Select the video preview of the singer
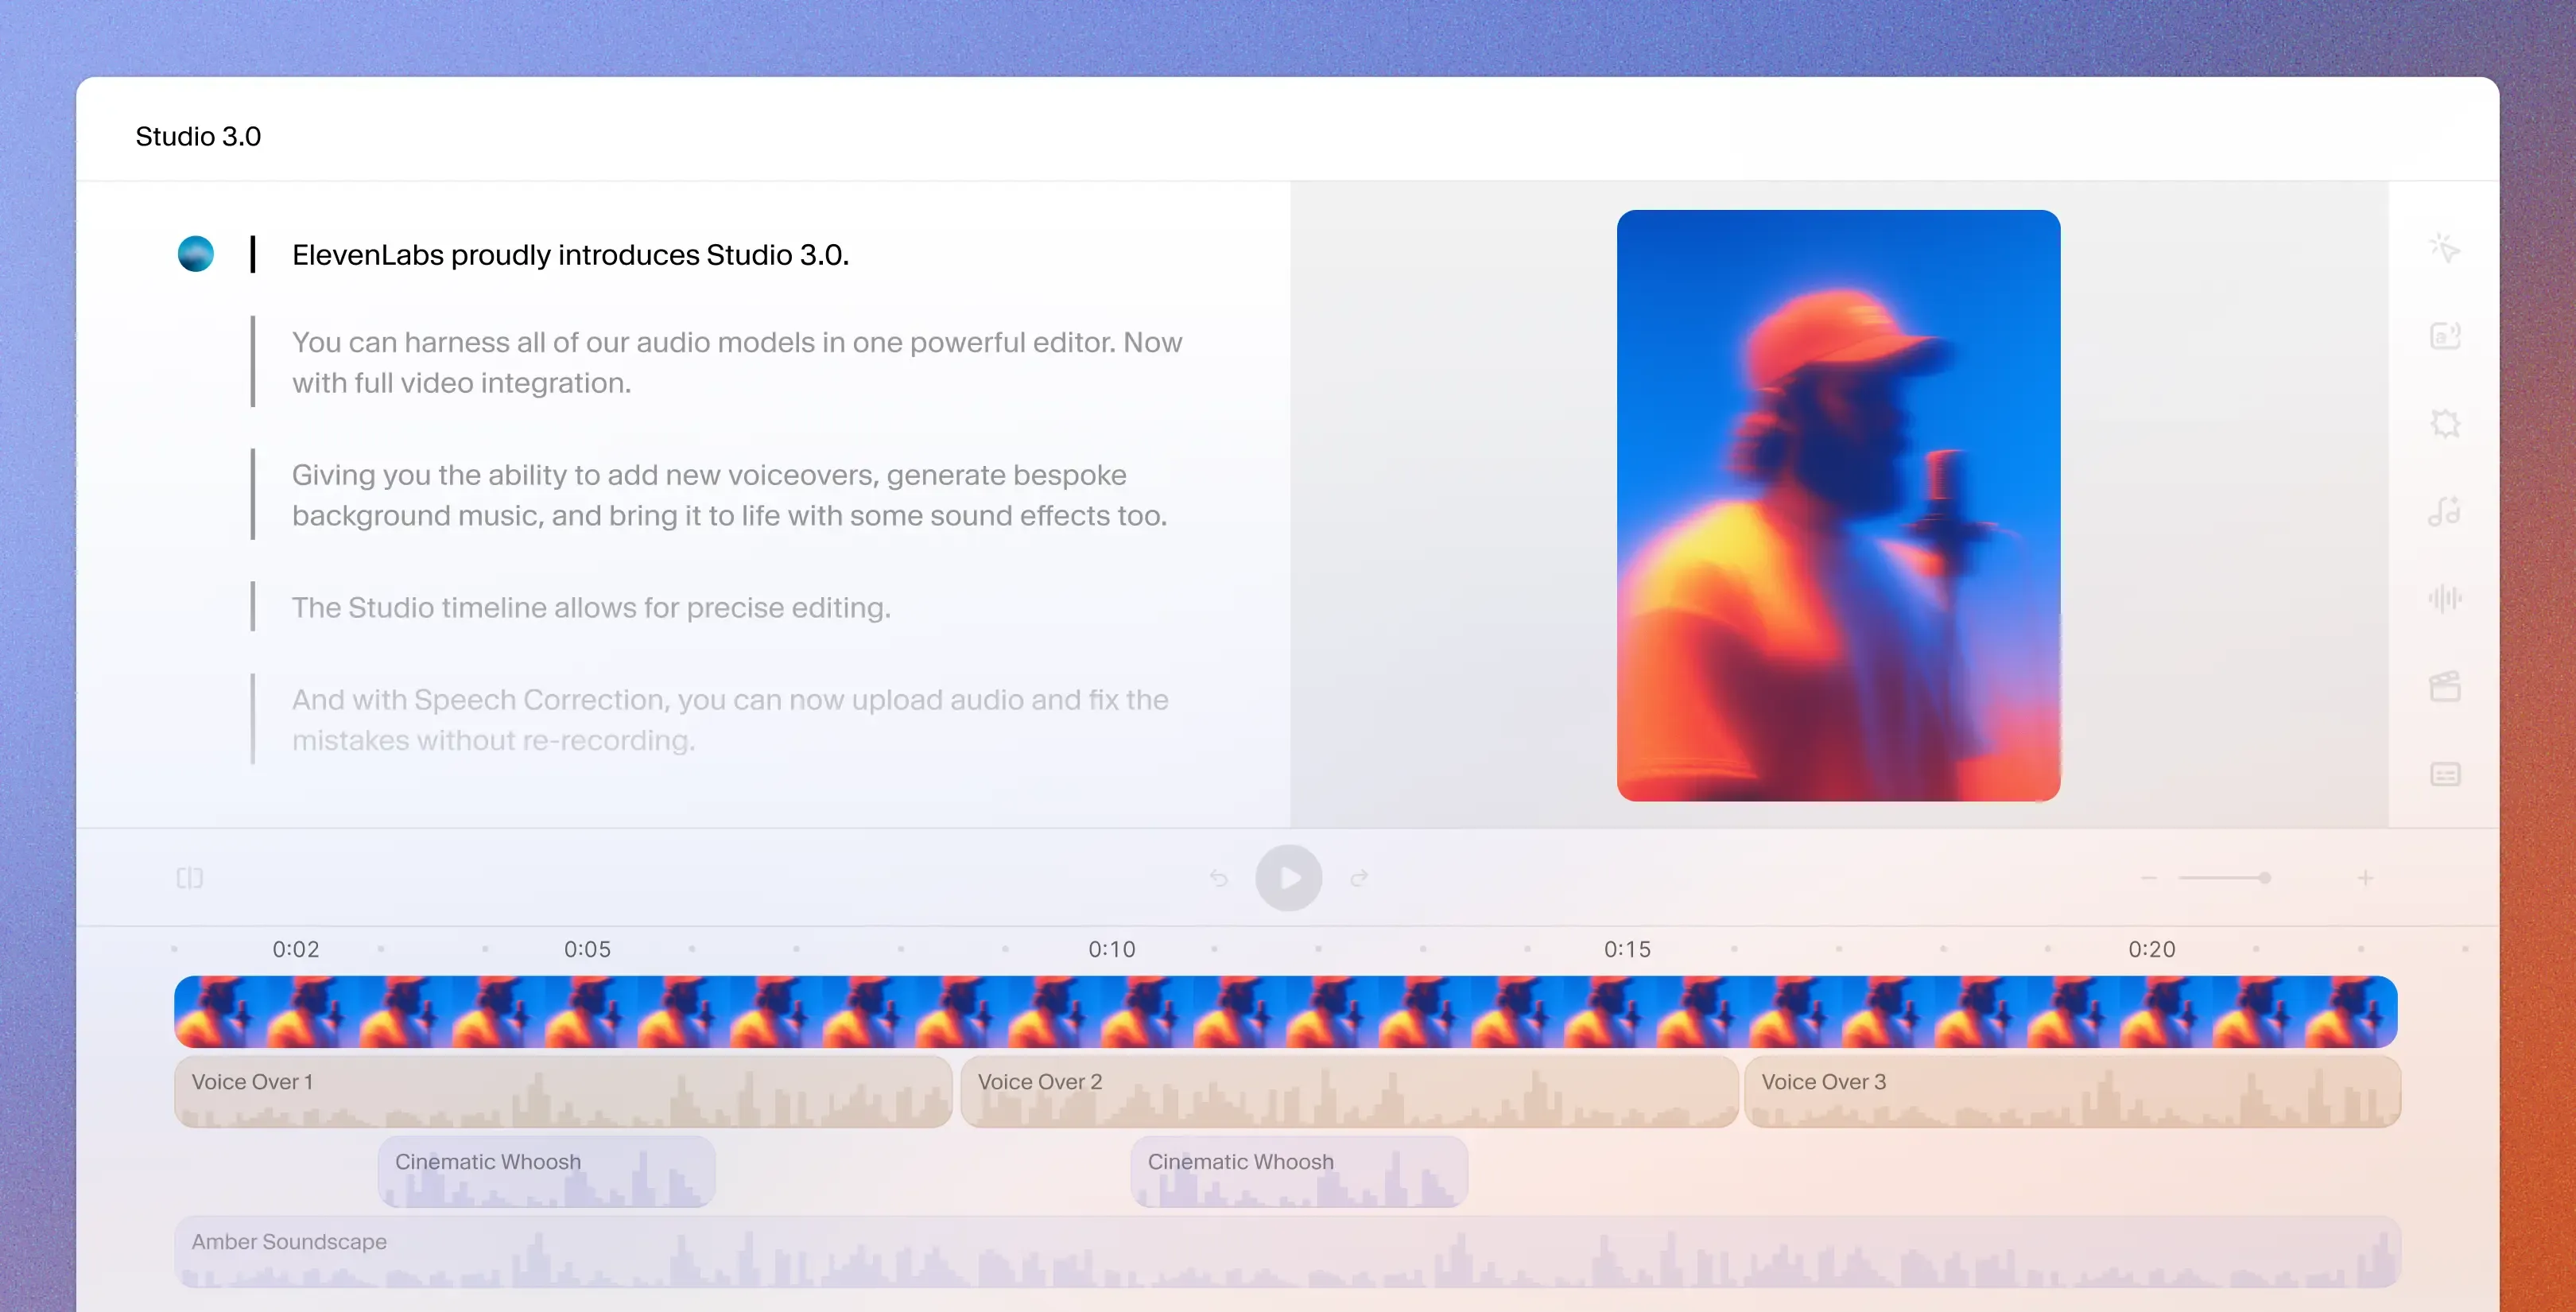Viewport: 2576px width, 1312px height. tap(1838, 505)
